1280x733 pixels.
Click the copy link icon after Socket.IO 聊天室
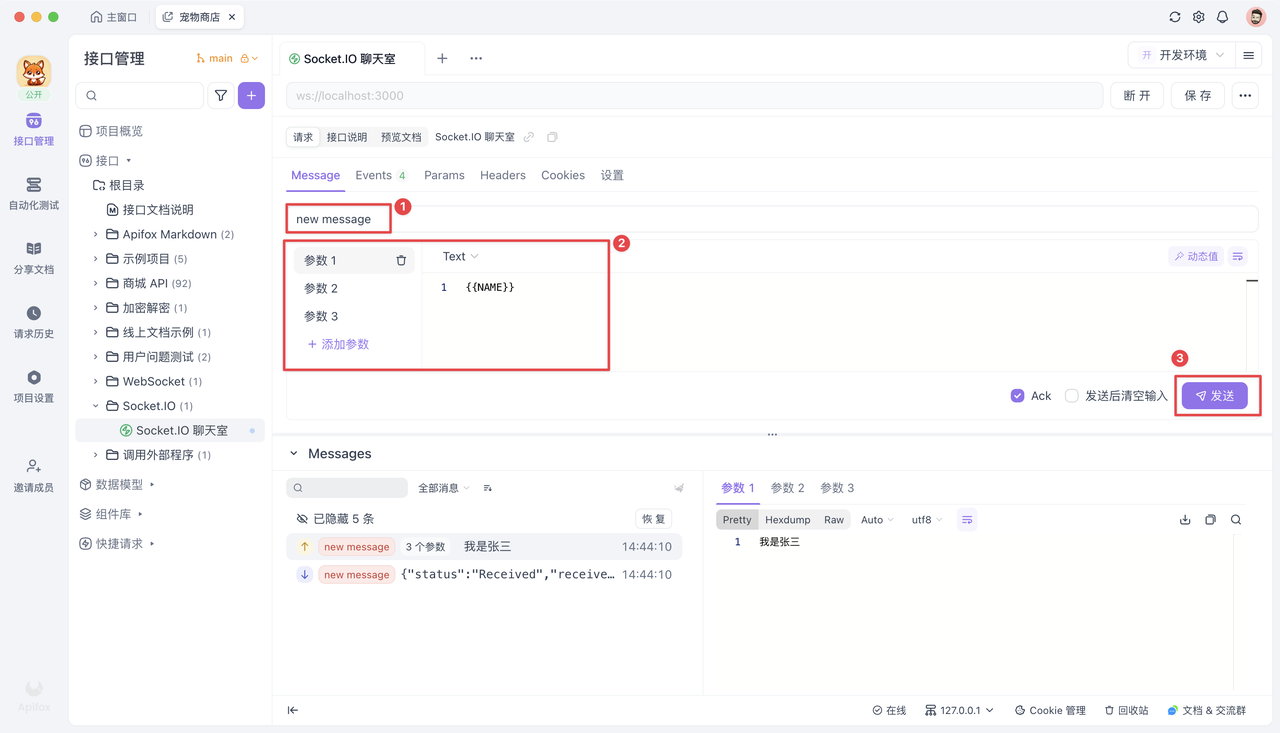click(x=529, y=137)
